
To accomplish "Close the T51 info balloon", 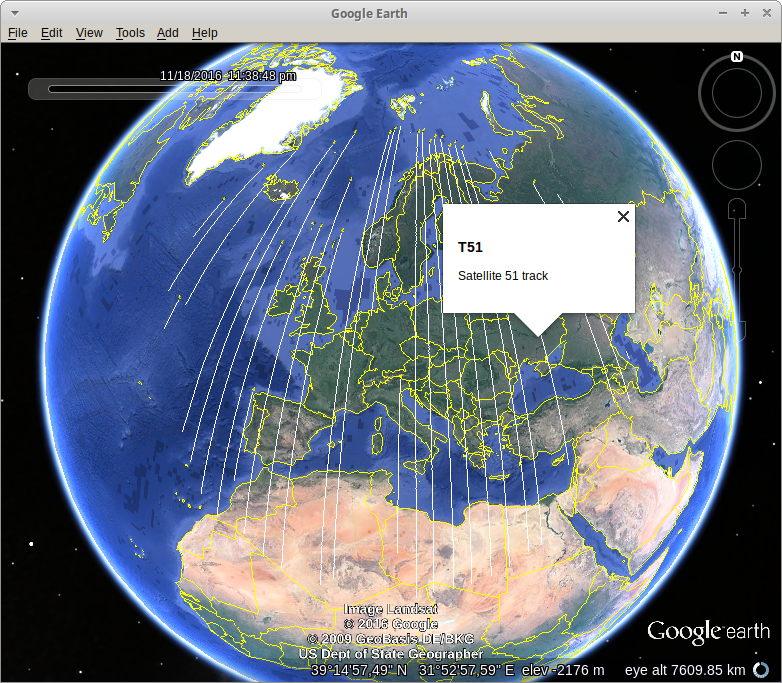I will 623,217.
